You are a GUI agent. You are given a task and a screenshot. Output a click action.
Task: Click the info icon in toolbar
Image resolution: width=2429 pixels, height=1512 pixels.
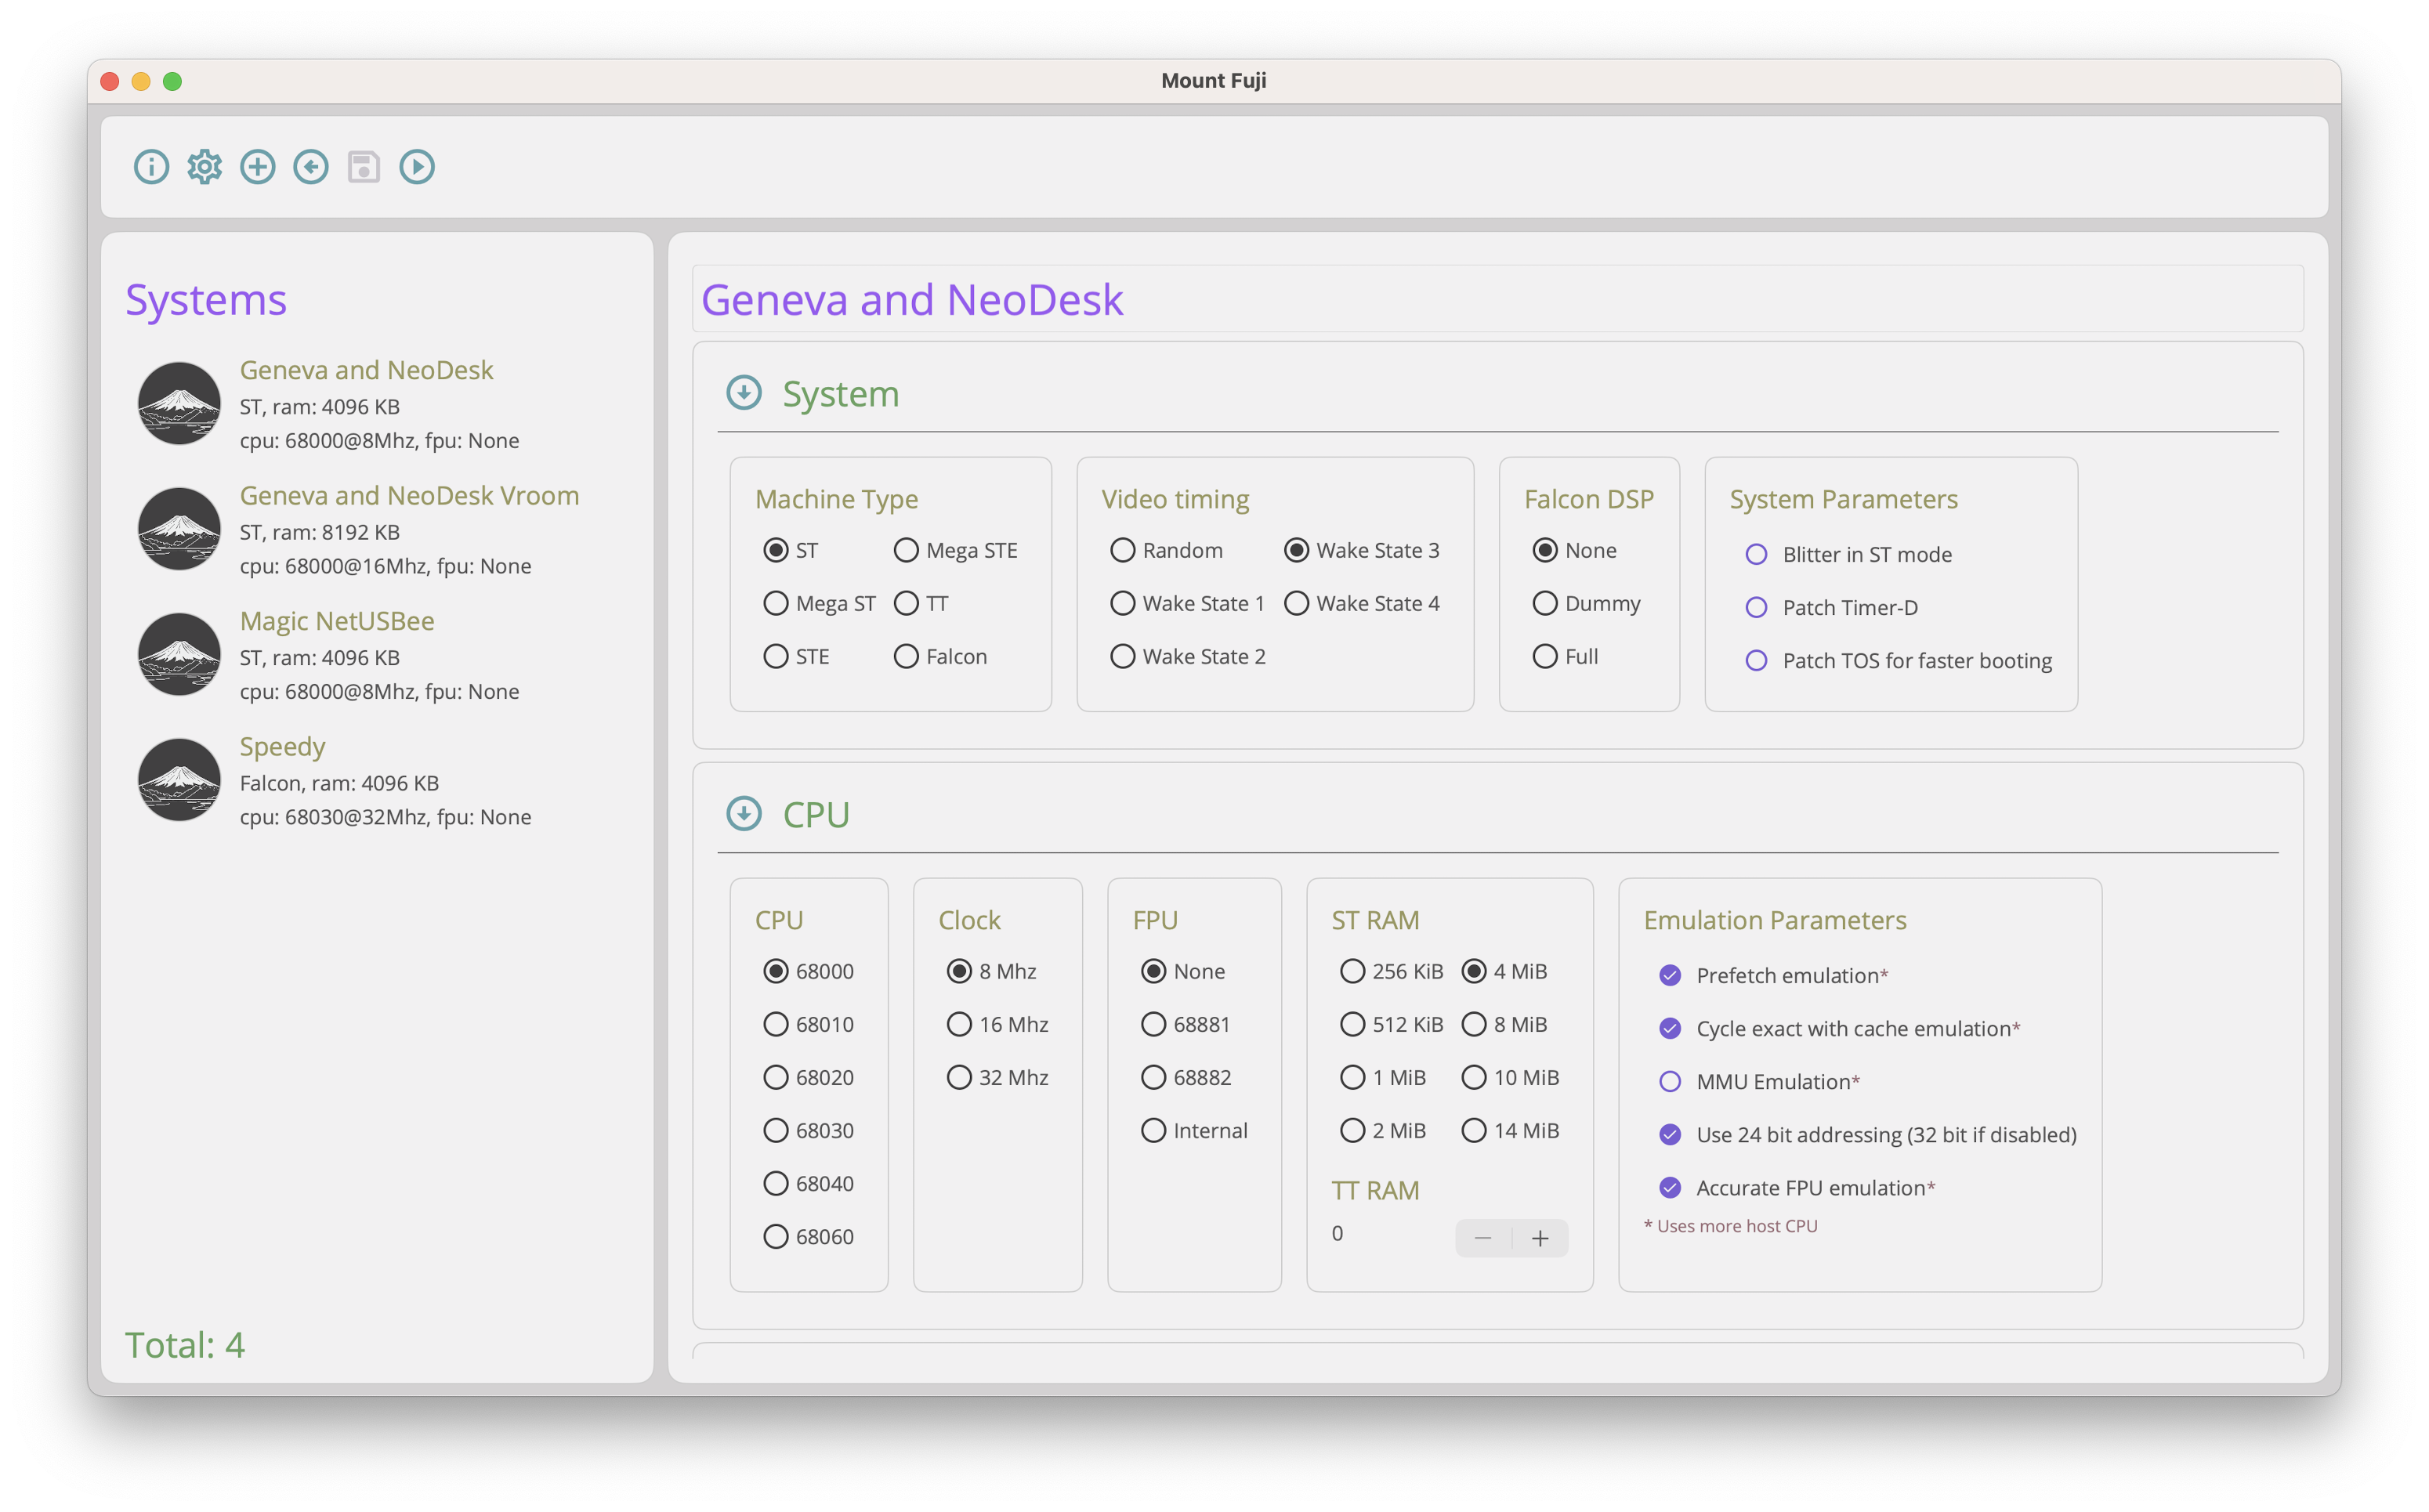(151, 167)
